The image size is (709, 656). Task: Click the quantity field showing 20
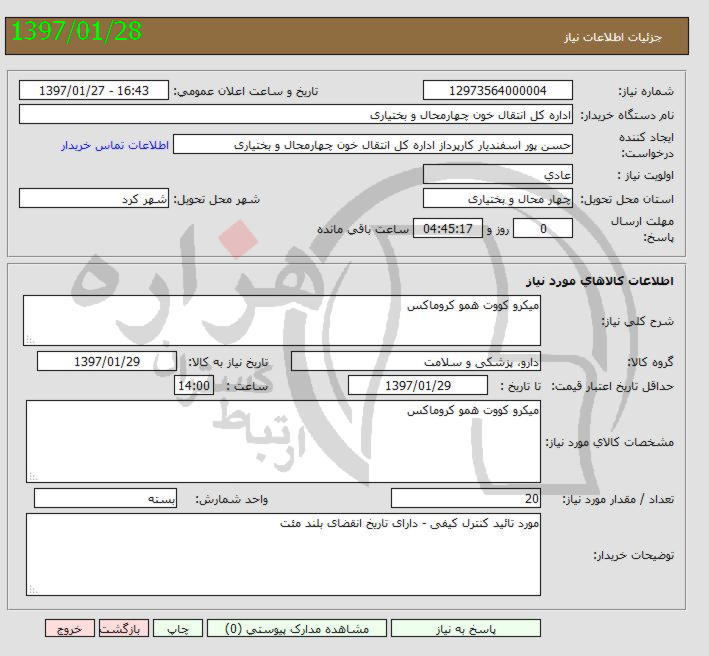click(466, 498)
